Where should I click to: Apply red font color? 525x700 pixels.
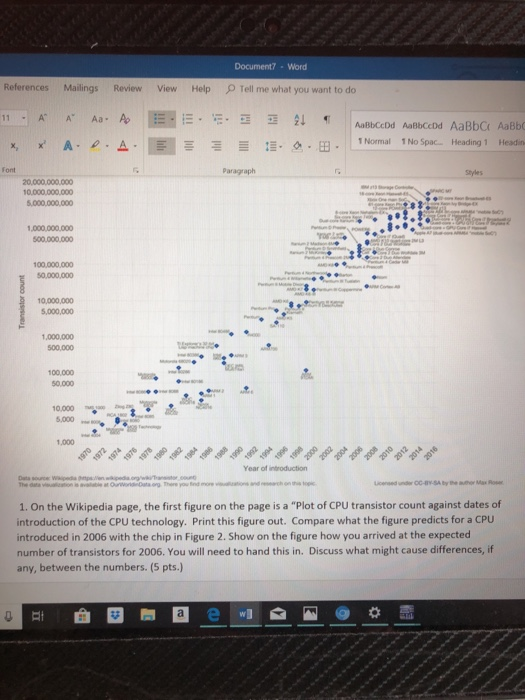123,146
